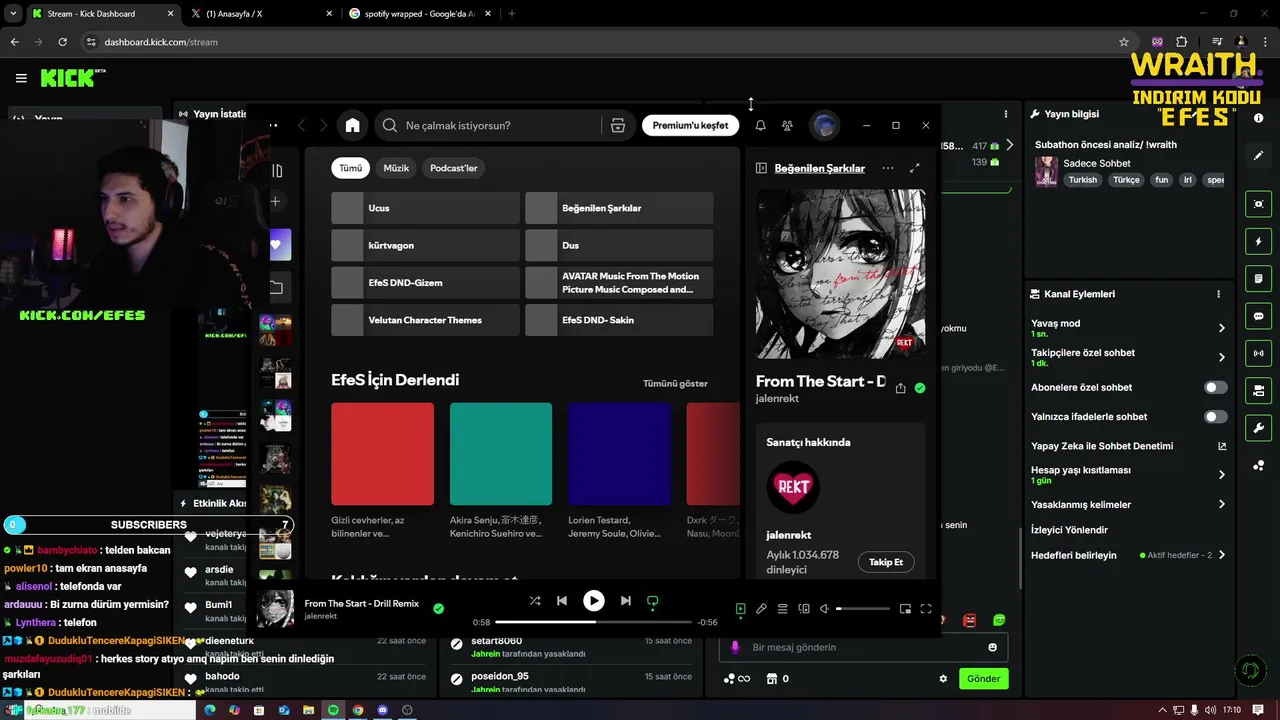Viewport: 1280px width, 720px height.
Task: Open the Spotify queue icon
Action: 782,609
